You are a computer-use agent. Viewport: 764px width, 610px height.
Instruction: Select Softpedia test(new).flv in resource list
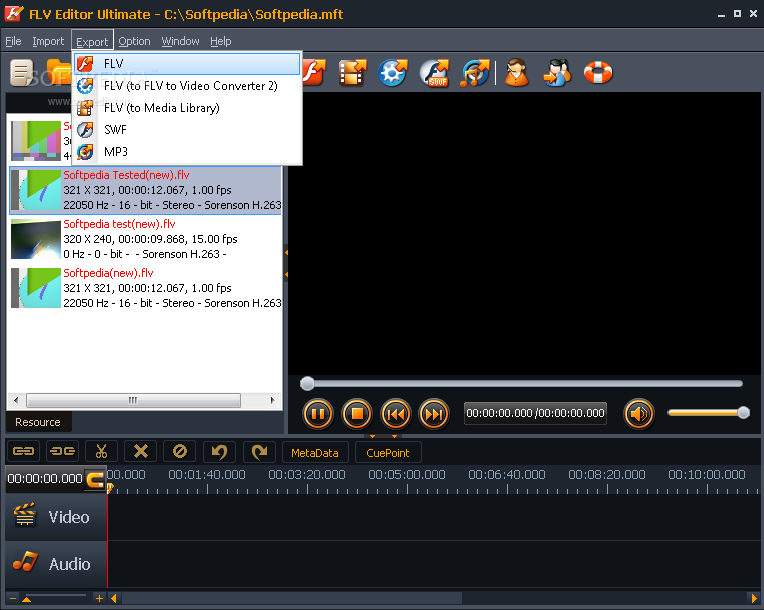[x=145, y=239]
